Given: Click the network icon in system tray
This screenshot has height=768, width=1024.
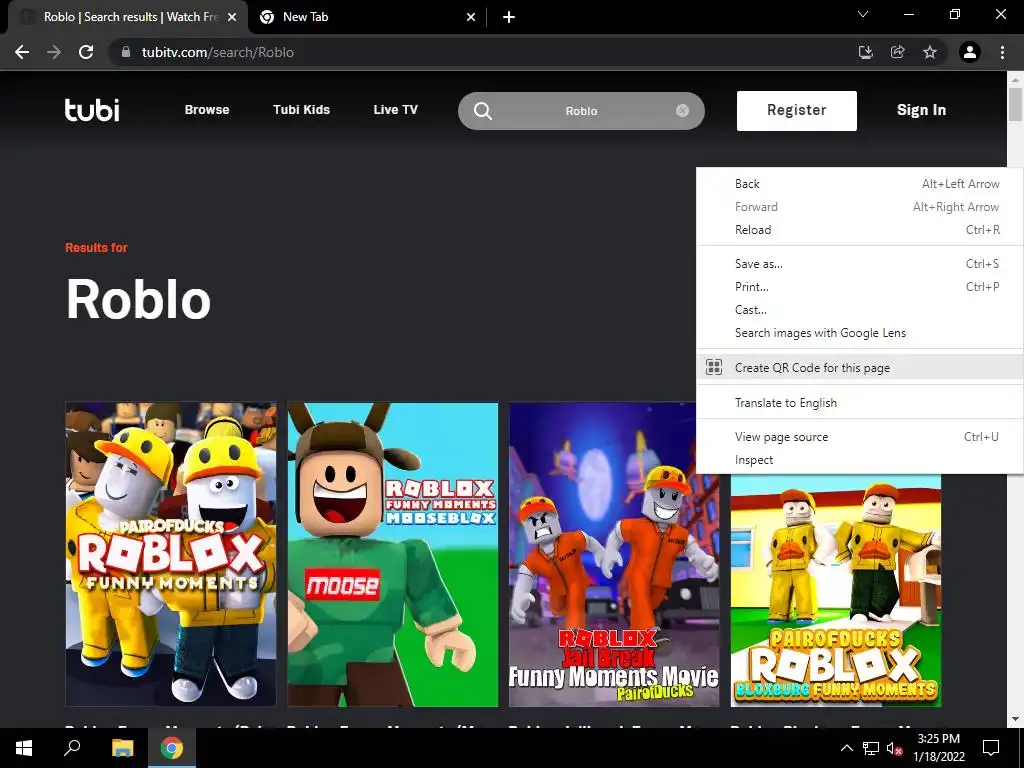Looking at the screenshot, I should [871, 748].
